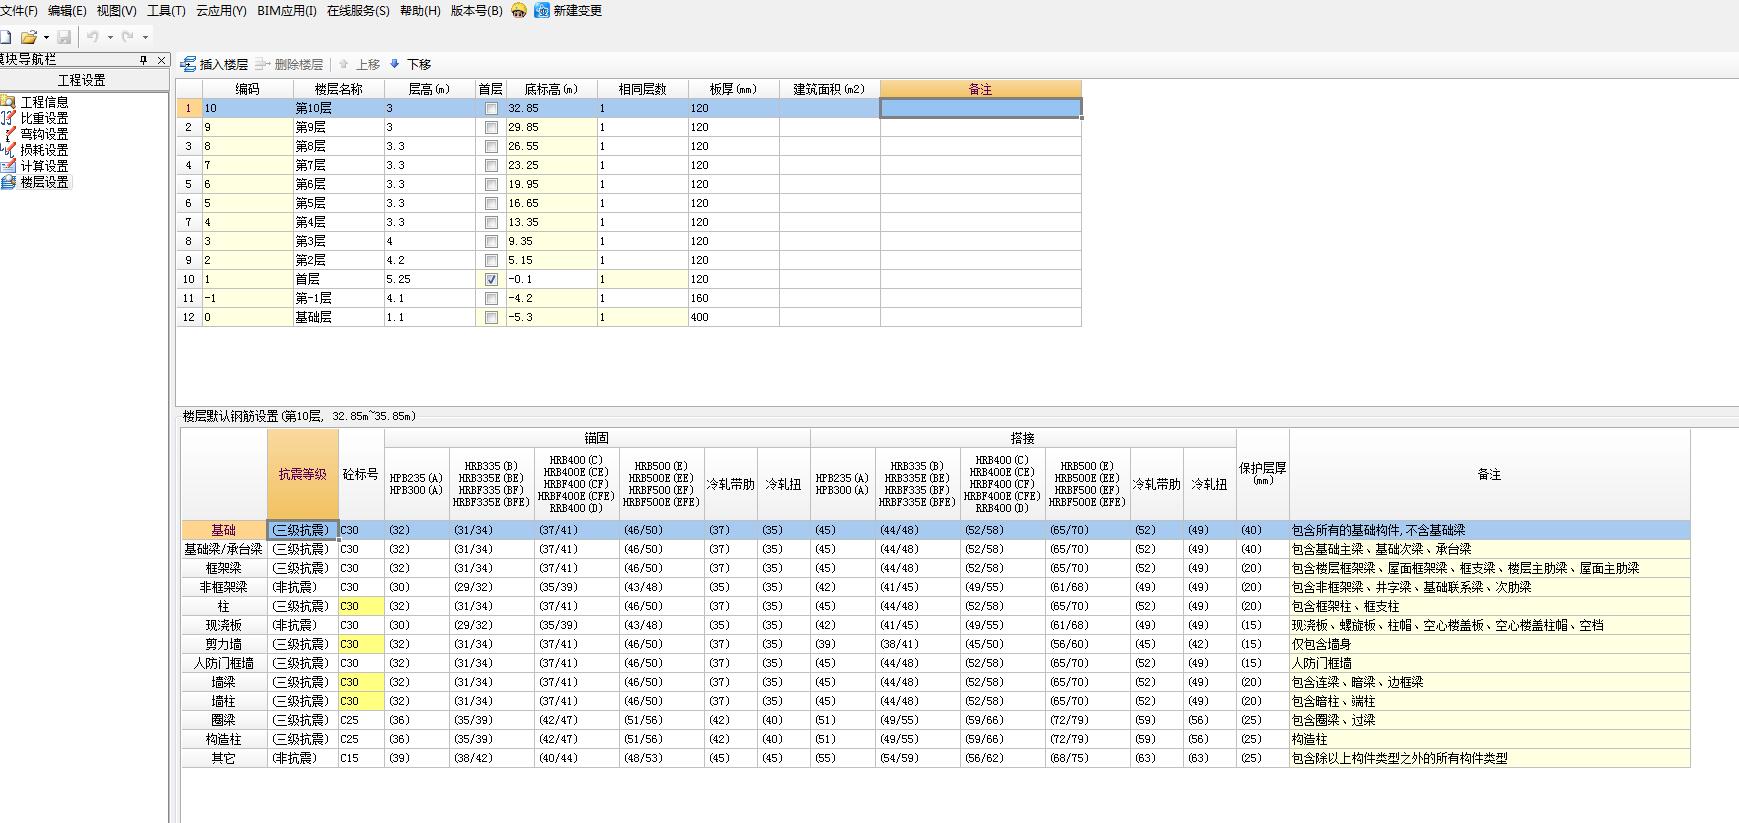Uncheck the 首层 checkbox in 首层 row
Image resolution: width=1739 pixels, height=823 pixels.
tap(491, 279)
